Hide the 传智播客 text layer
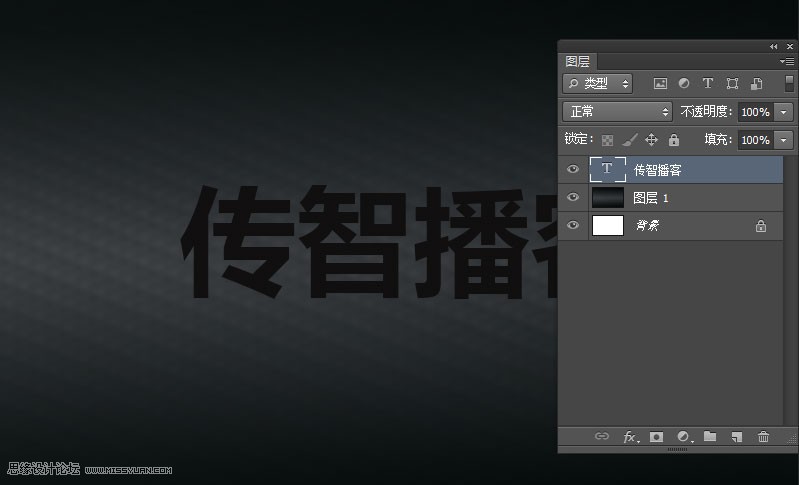Viewport: 799px width, 485px height. (x=573, y=170)
